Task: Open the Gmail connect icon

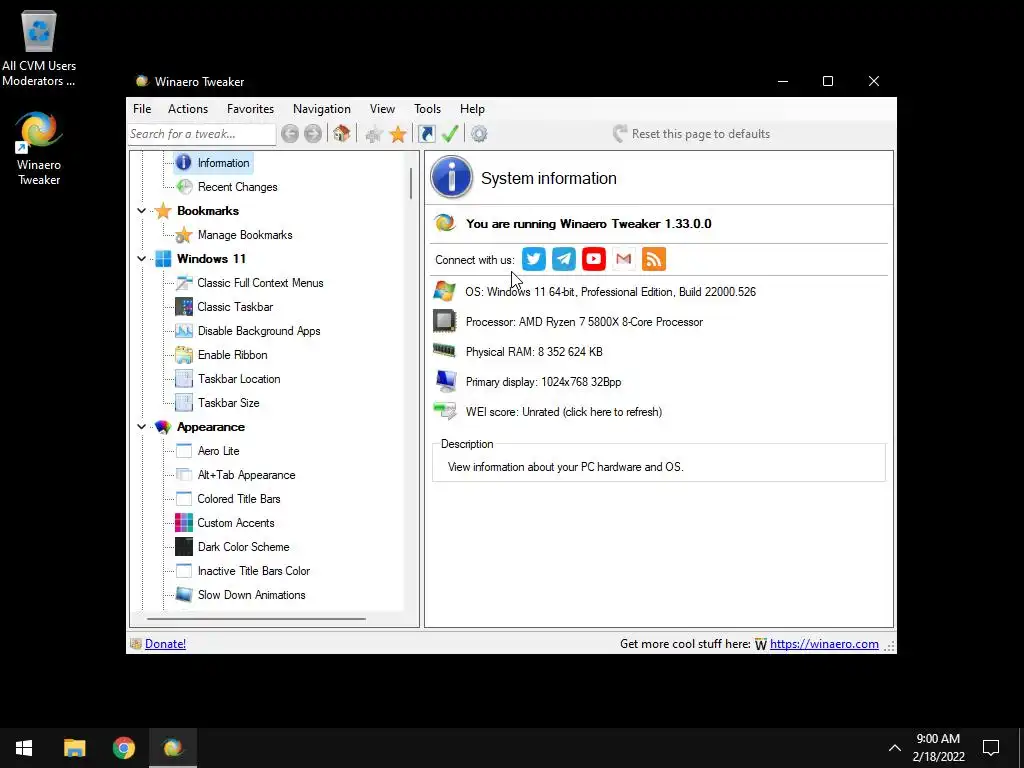Action: tap(624, 259)
